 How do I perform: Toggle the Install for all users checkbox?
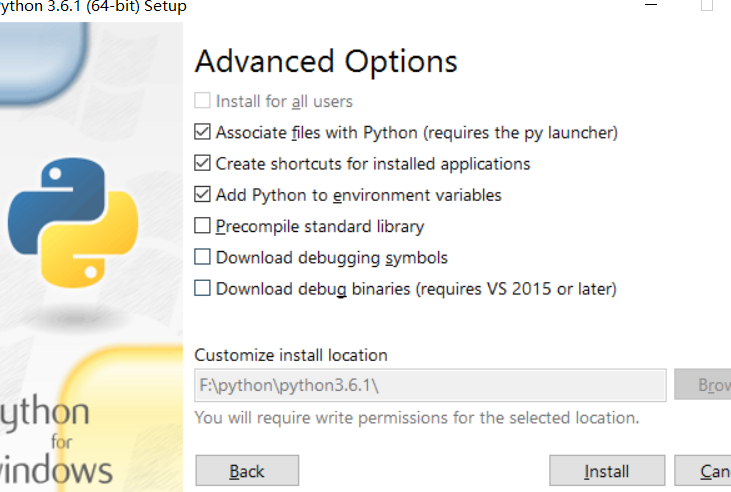(x=203, y=101)
